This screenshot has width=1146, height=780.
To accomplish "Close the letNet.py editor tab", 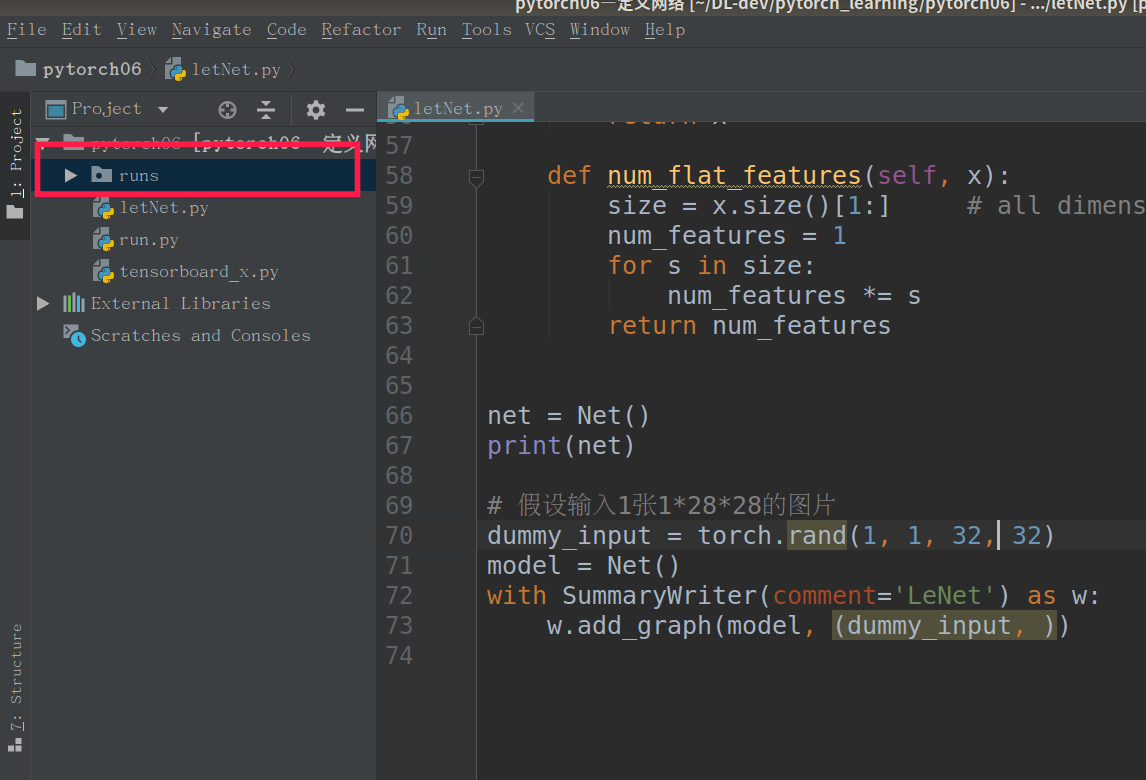I will pyautogui.click(x=518, y=108).
